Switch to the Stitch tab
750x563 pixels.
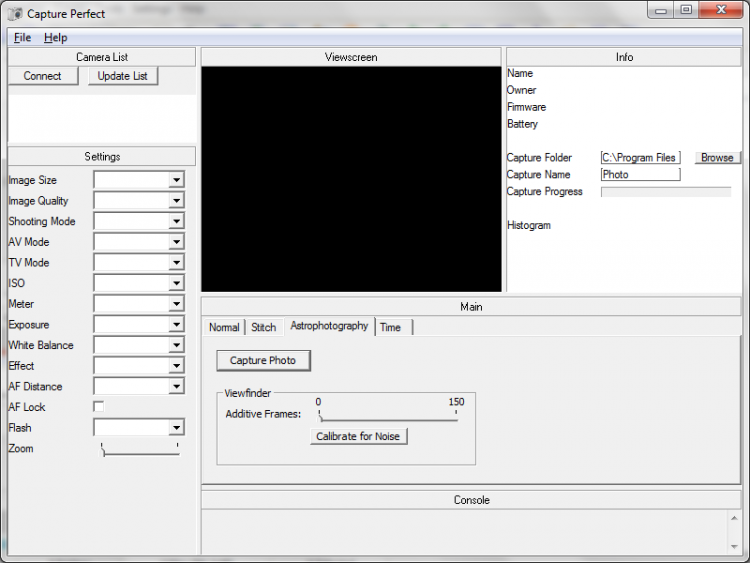click(x=263, y=327)
